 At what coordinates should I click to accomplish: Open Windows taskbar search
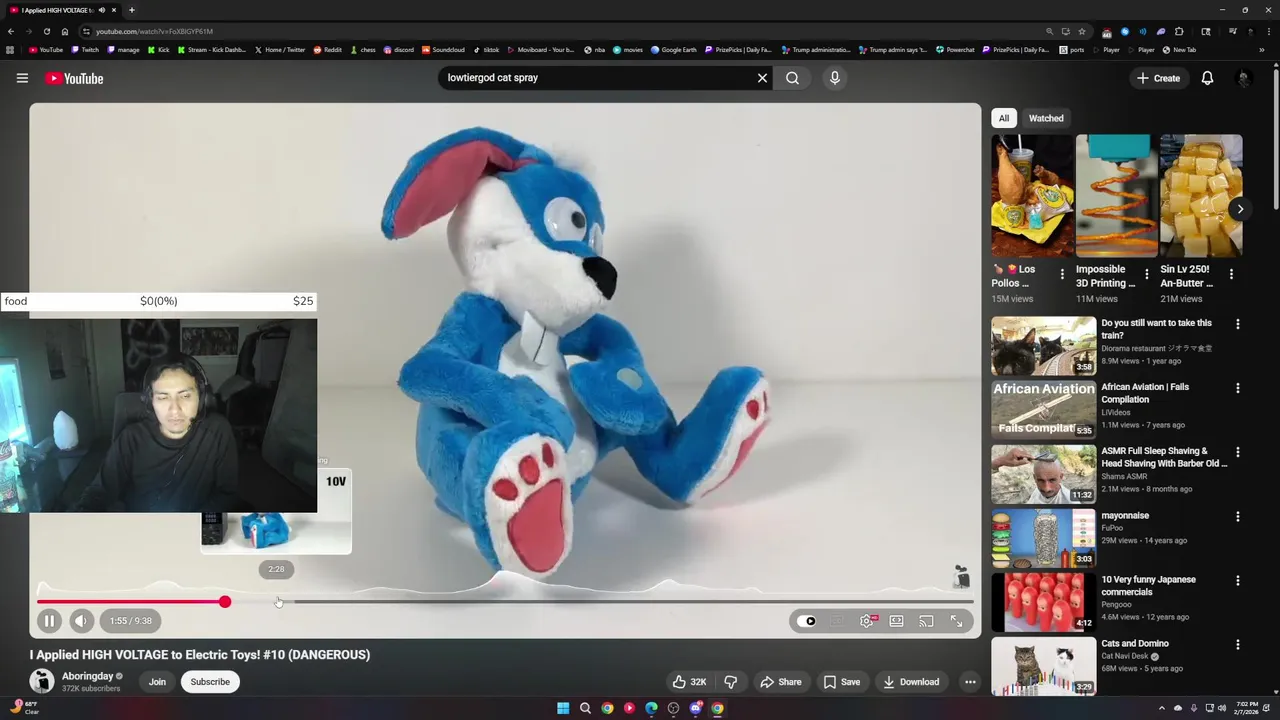[x=585, y=708]
